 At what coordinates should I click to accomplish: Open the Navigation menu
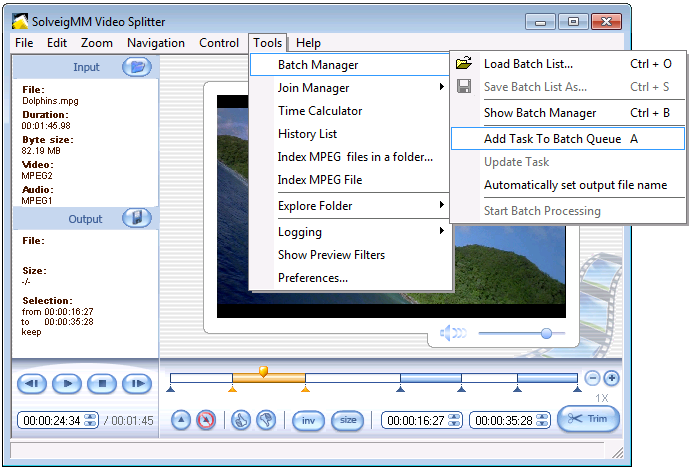[156, 43]
